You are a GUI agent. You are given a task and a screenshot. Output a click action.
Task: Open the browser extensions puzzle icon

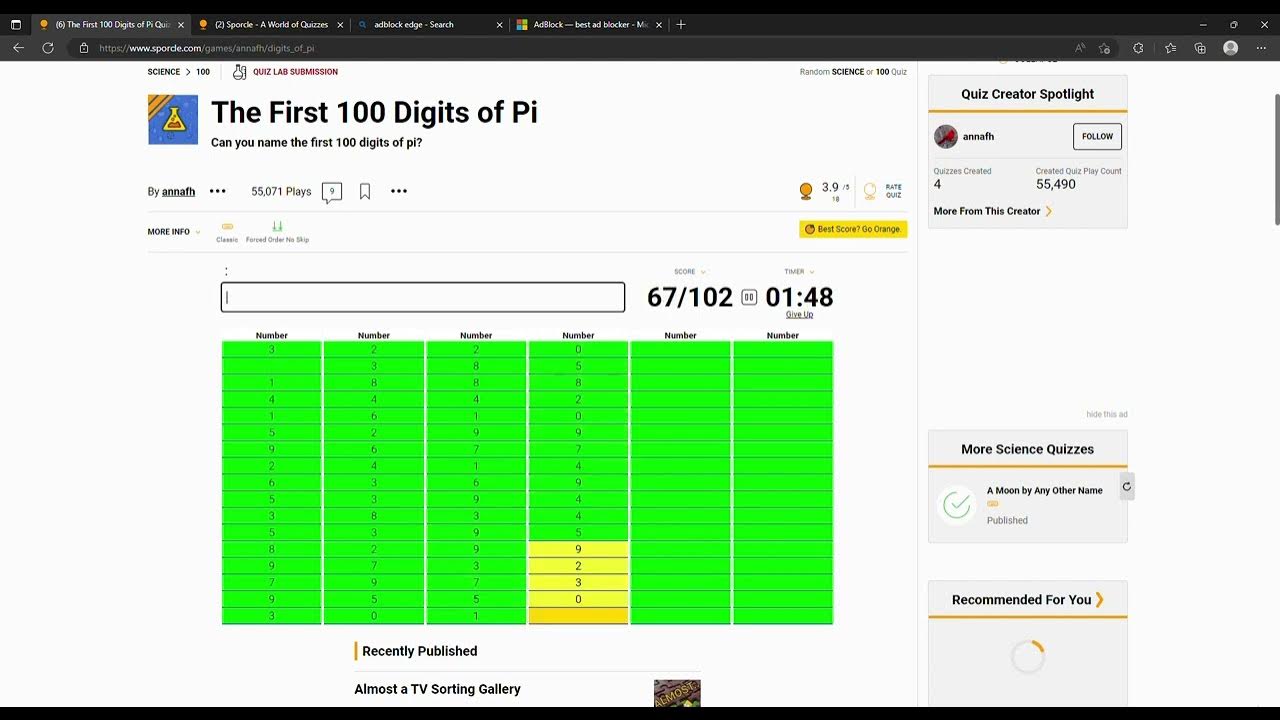click(x=1138, y=48)
